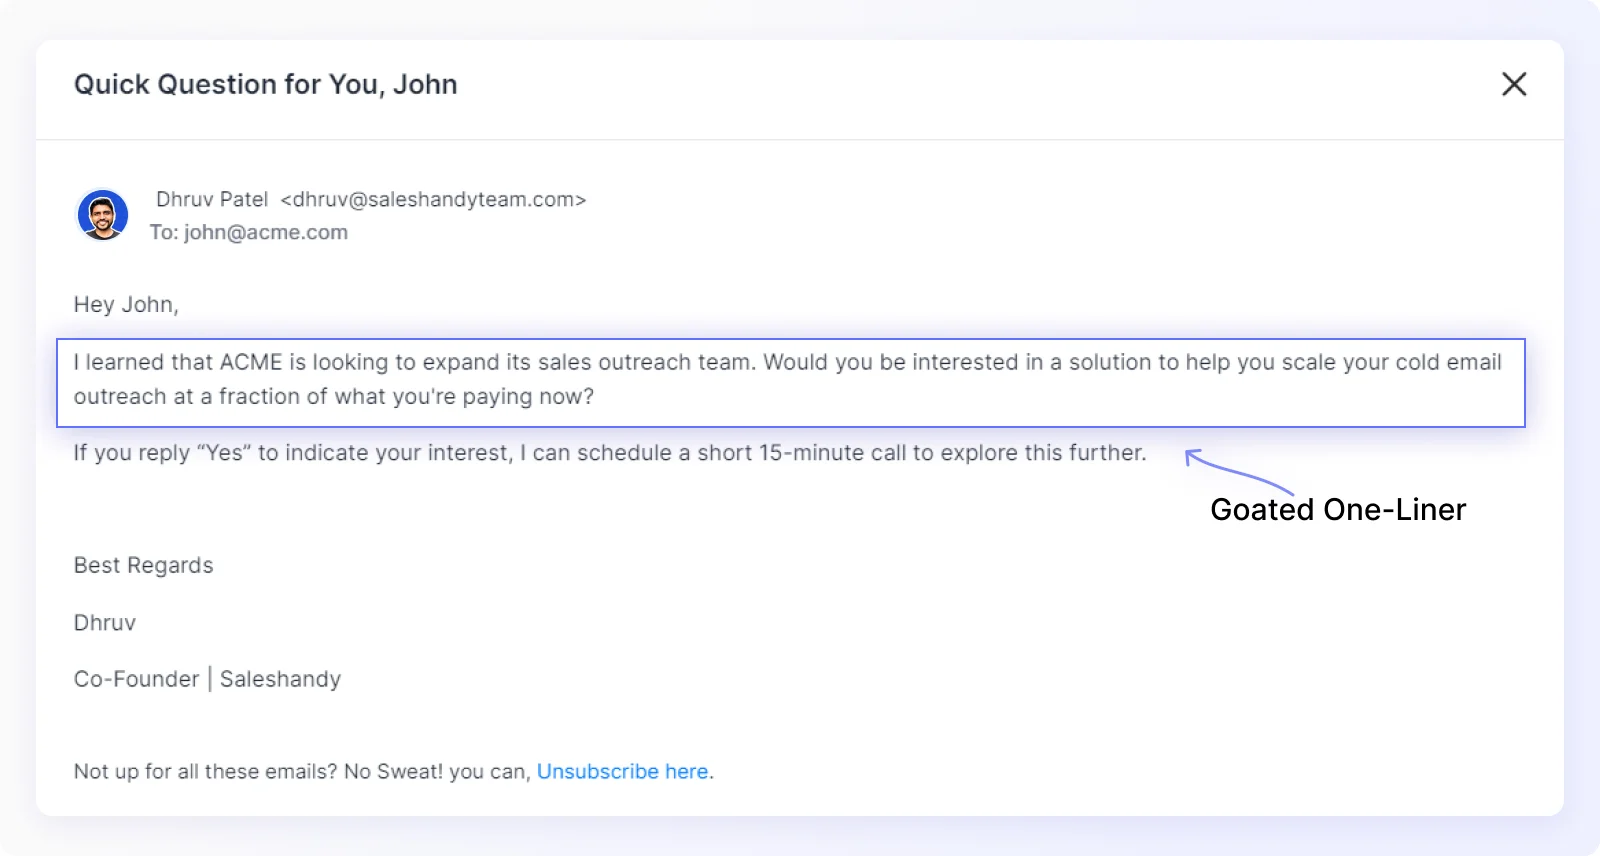Click Dhruv Patel's profile avatar
Screen dimensions: 1600x856
pyautogui.click(x=103, y=215)
